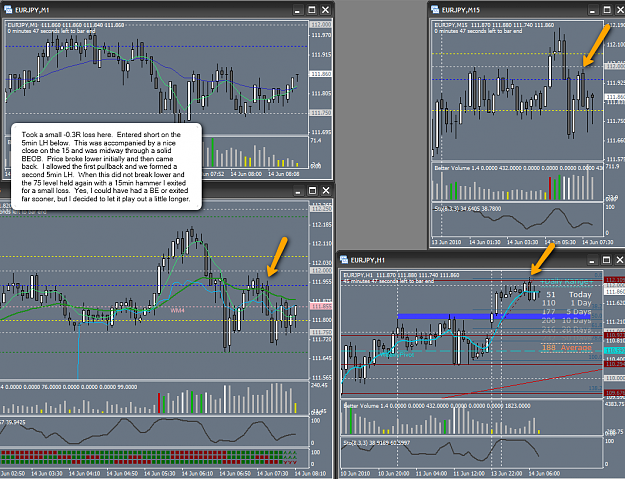This screenshot has width=625, height=479.
Task: Maximize the EURJPY,M1 chart window
Action: pyautogui.click(x=312, y=10)
